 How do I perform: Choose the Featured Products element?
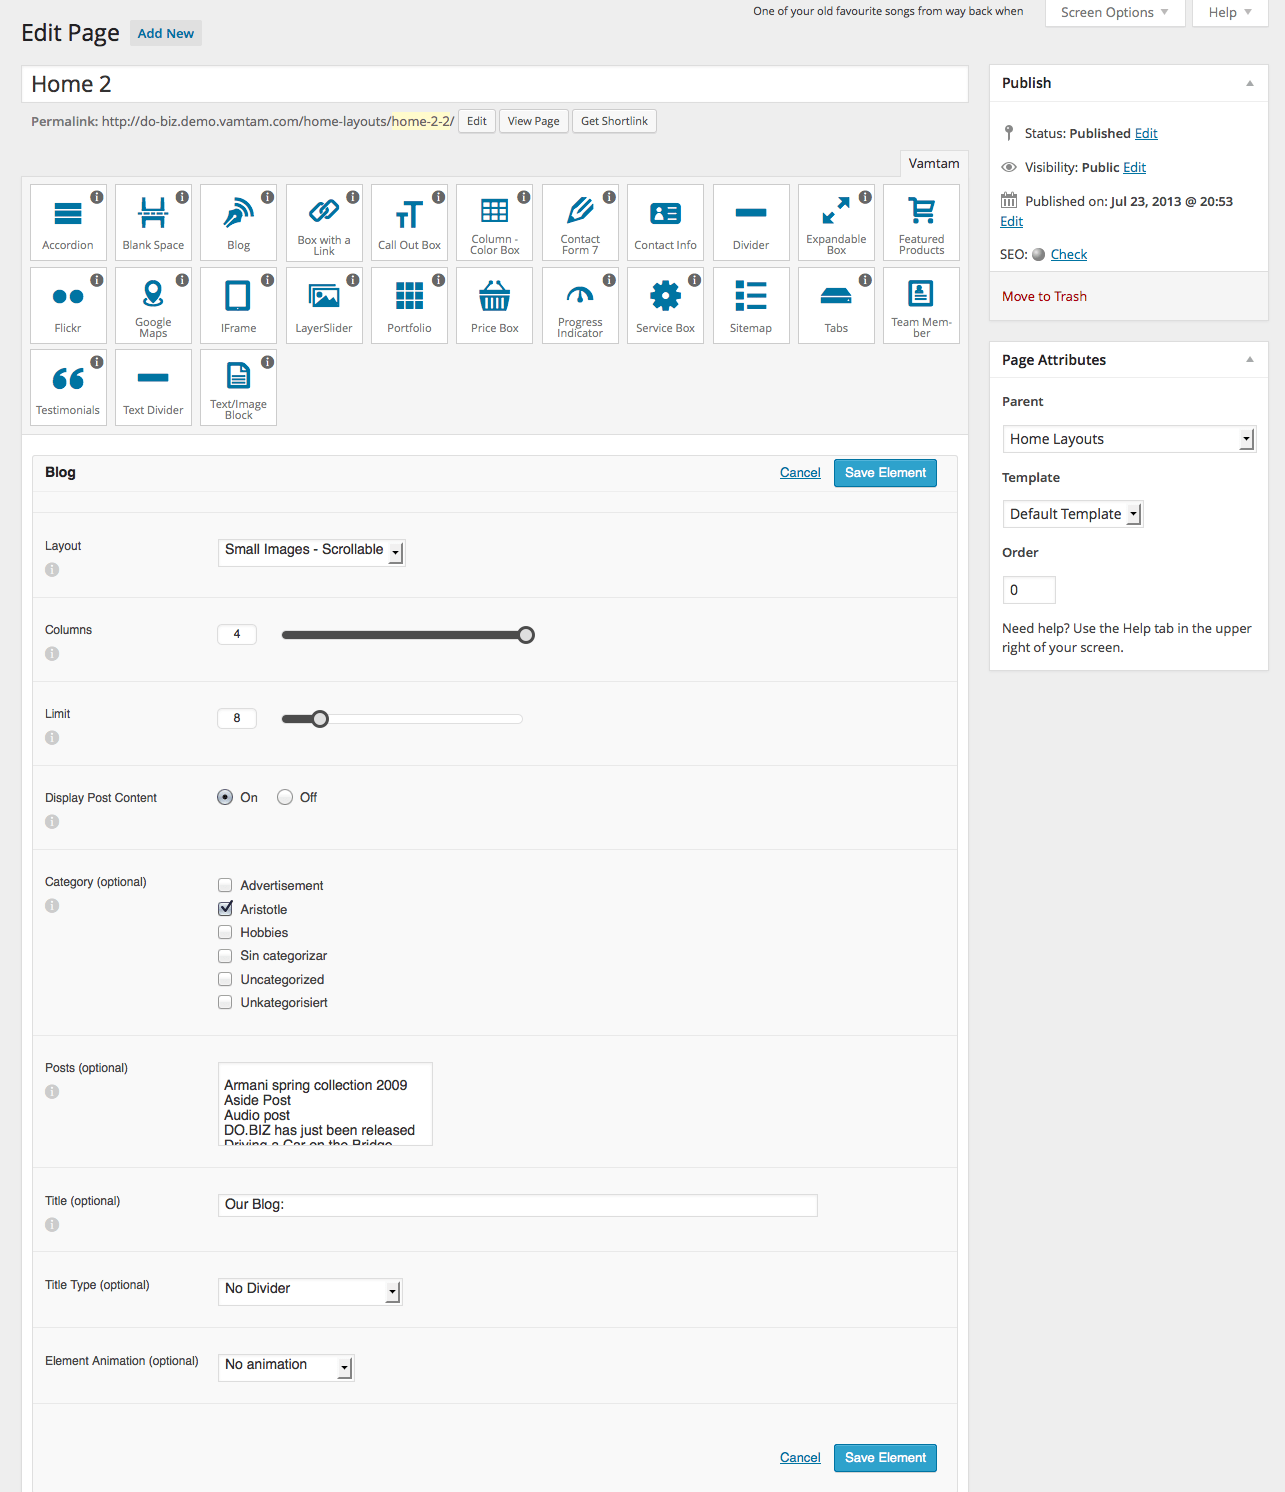921,222
